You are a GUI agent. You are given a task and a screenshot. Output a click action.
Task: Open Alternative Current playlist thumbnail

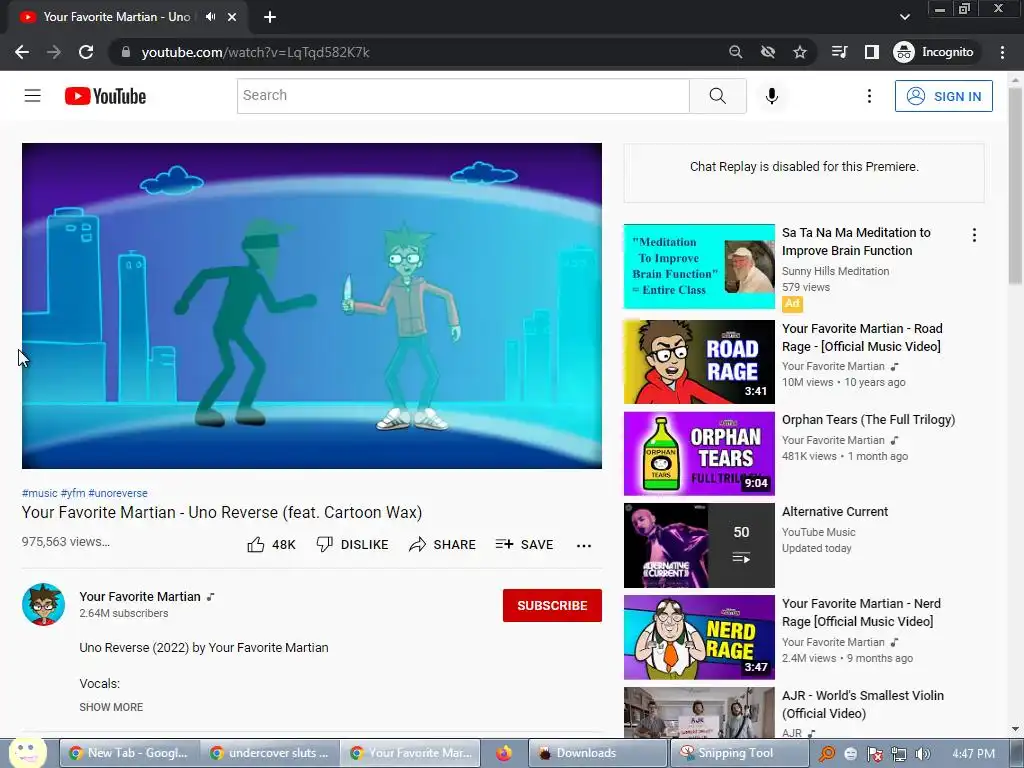tap(699, 545)
